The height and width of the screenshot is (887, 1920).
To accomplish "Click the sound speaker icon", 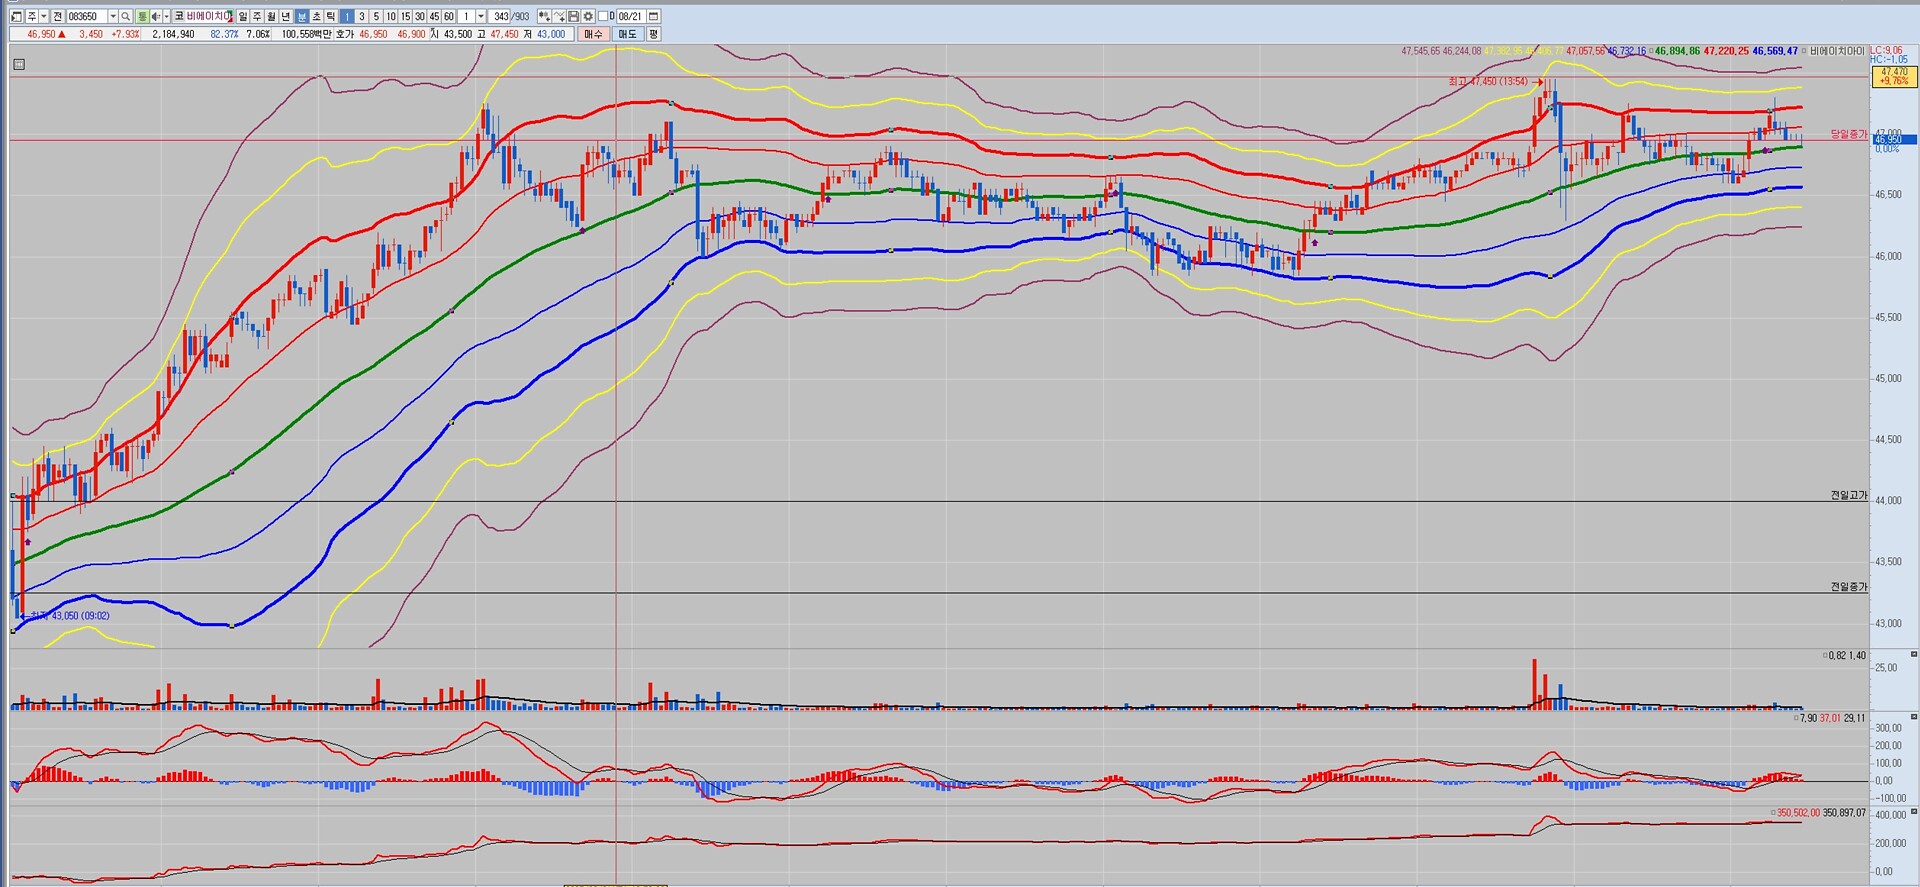I will (x=155, y=17).
